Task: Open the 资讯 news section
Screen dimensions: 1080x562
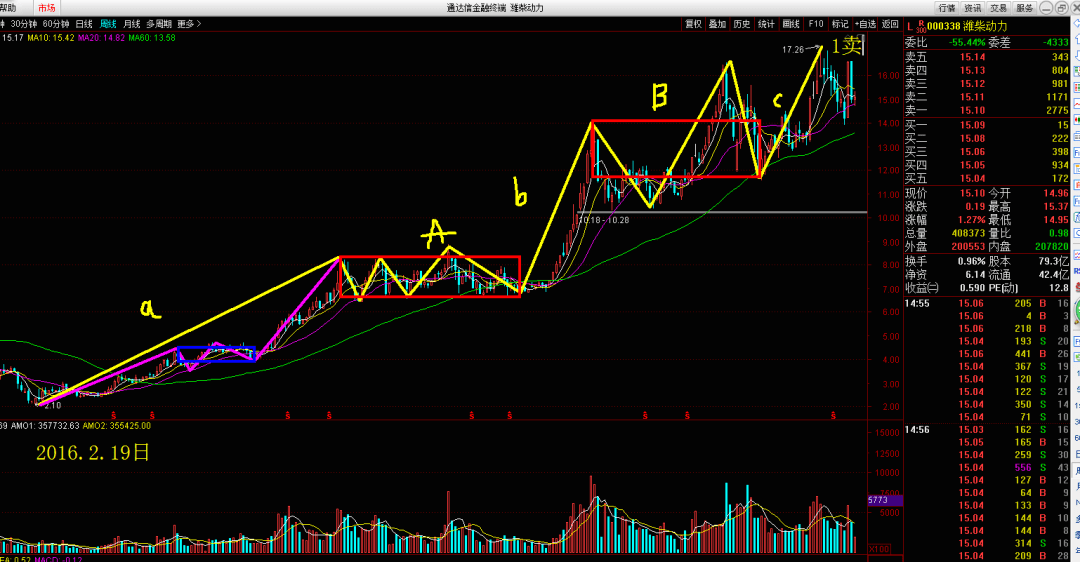Action: click(x=973, y=8)
